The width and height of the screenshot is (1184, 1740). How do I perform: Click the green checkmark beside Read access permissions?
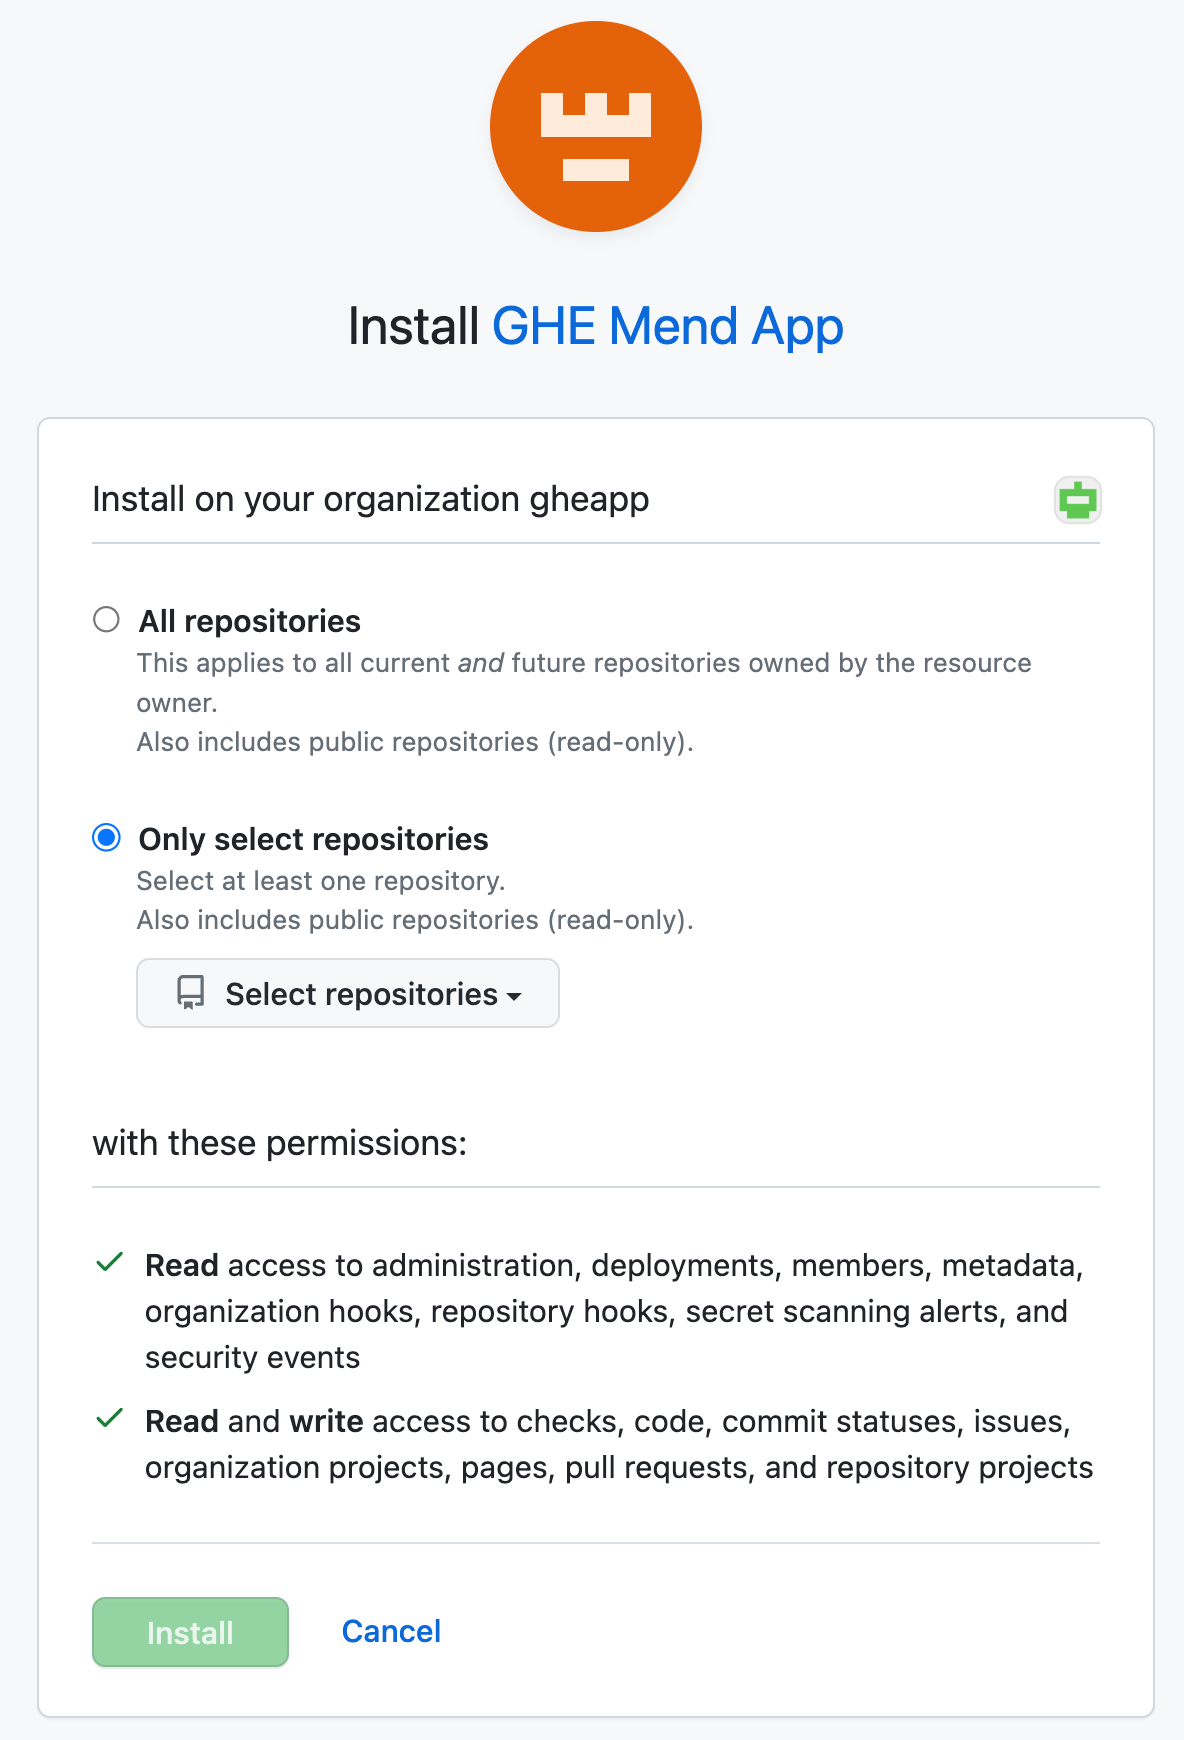109,1263
